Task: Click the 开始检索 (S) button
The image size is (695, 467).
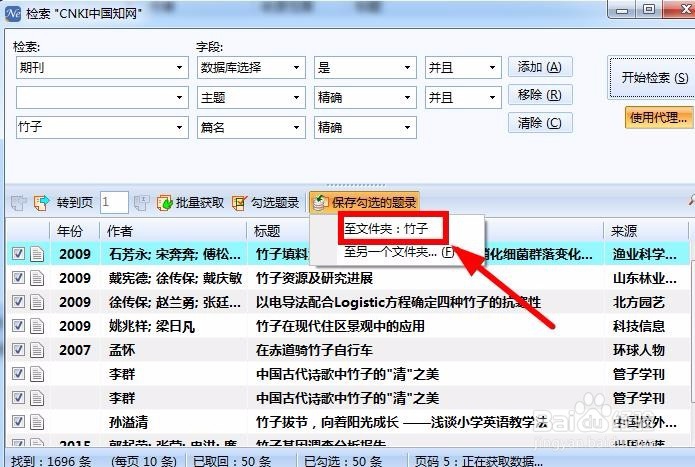Action: point(653,78)
